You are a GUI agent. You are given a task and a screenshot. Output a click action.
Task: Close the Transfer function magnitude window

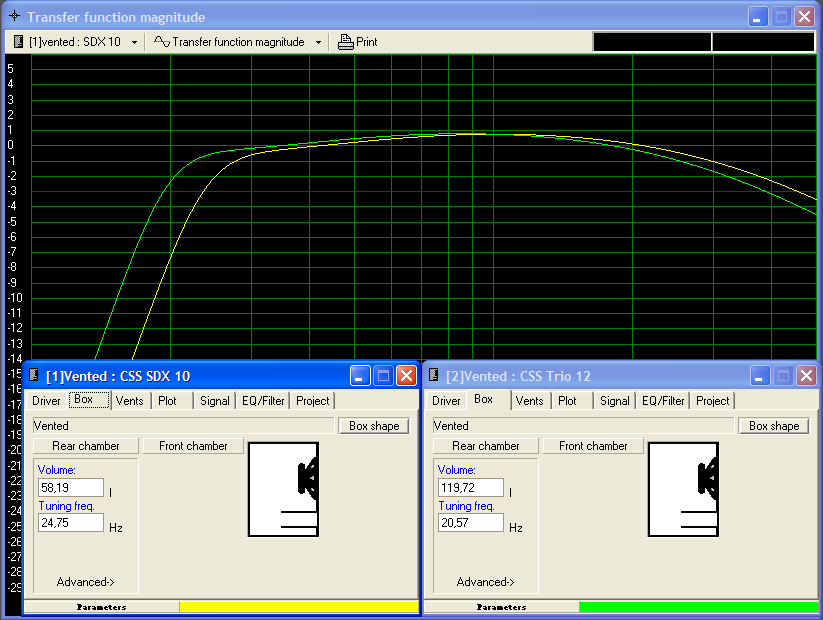pyautogui.click(x=805, y=16)
